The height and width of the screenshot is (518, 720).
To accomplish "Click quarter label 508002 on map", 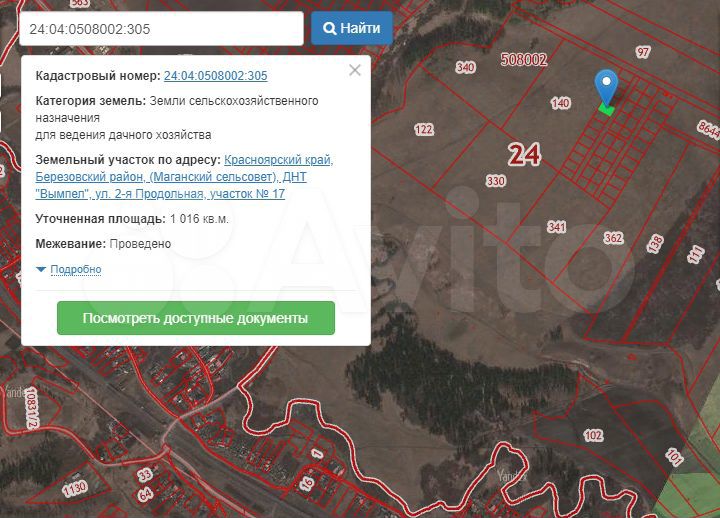I will click(523, 59).
